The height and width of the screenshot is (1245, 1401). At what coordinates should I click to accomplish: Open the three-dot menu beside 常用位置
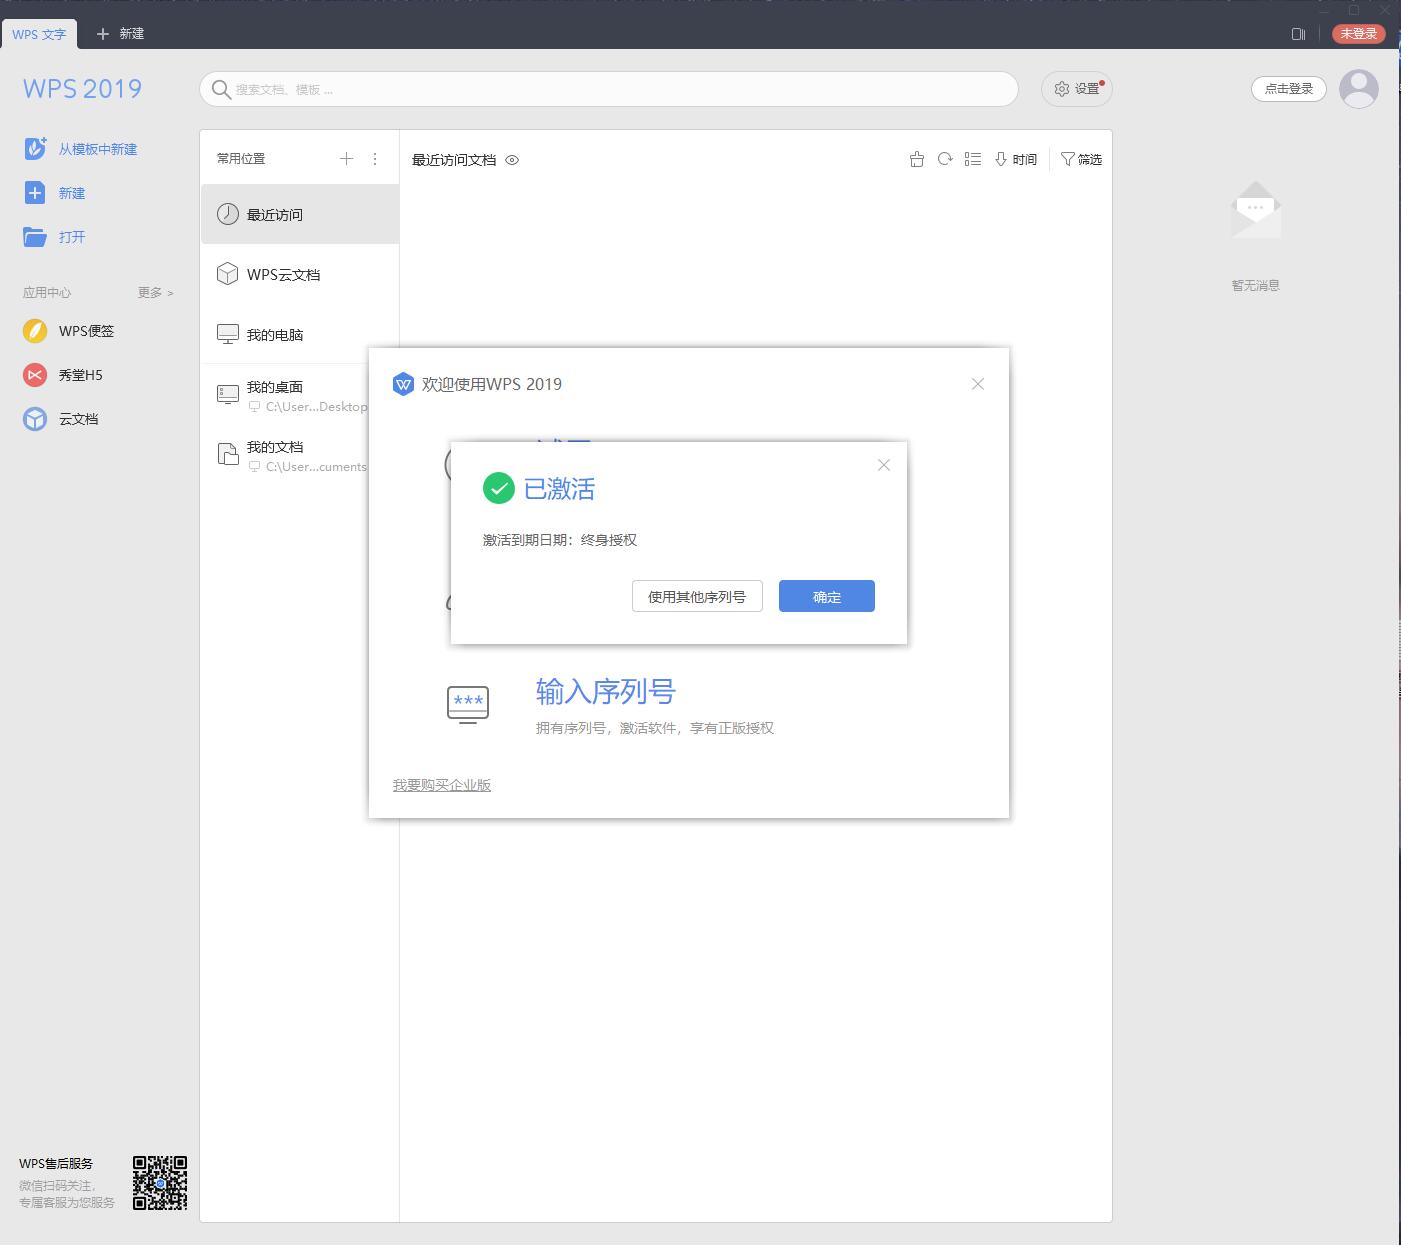point(375,158)
